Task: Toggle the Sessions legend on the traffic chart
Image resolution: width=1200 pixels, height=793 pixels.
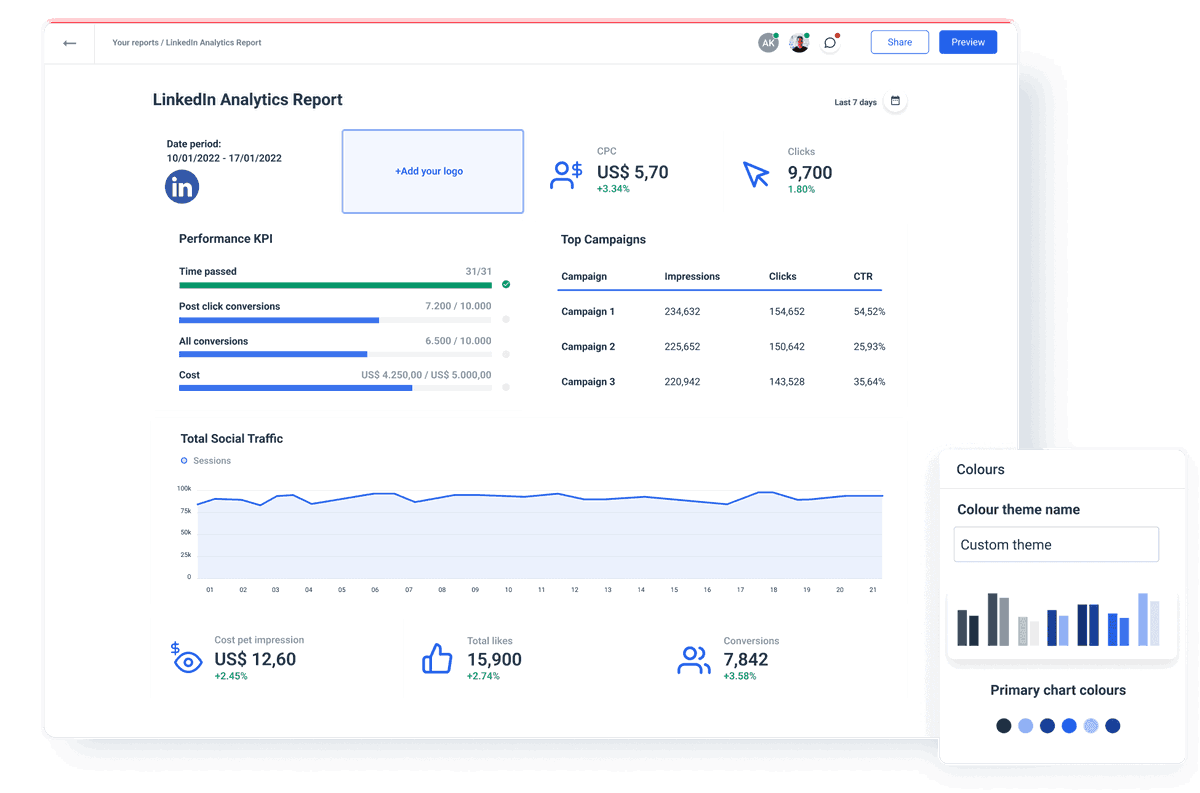Action: click(x=206, y=461)
